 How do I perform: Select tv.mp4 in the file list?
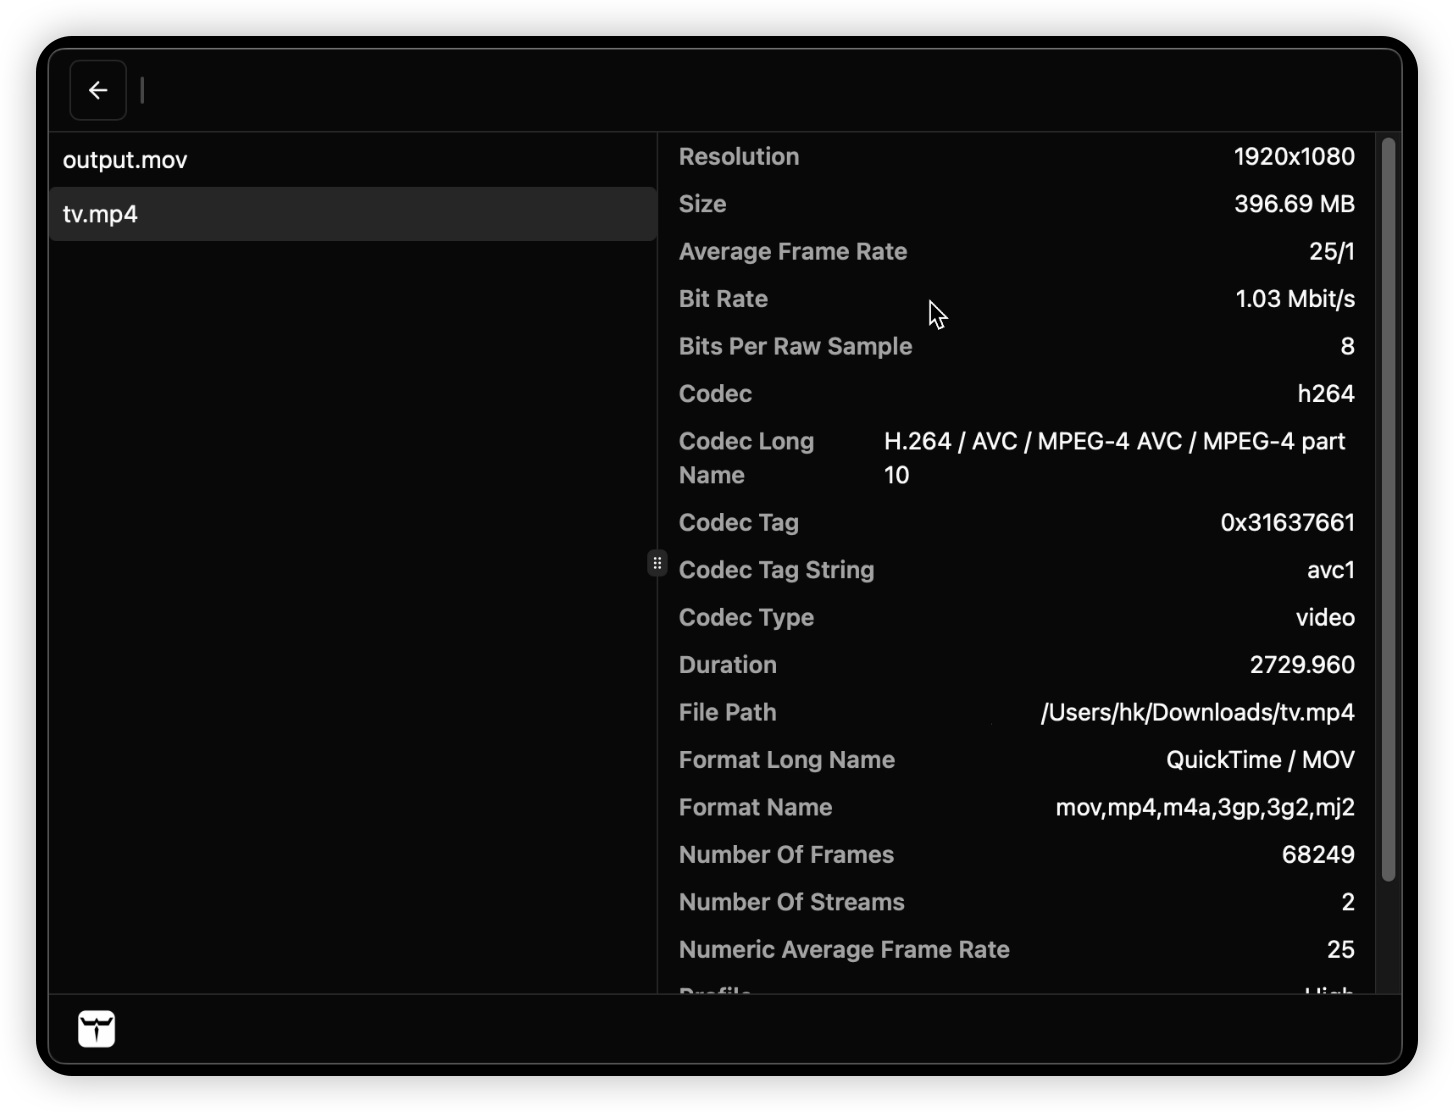coord(101,214)
